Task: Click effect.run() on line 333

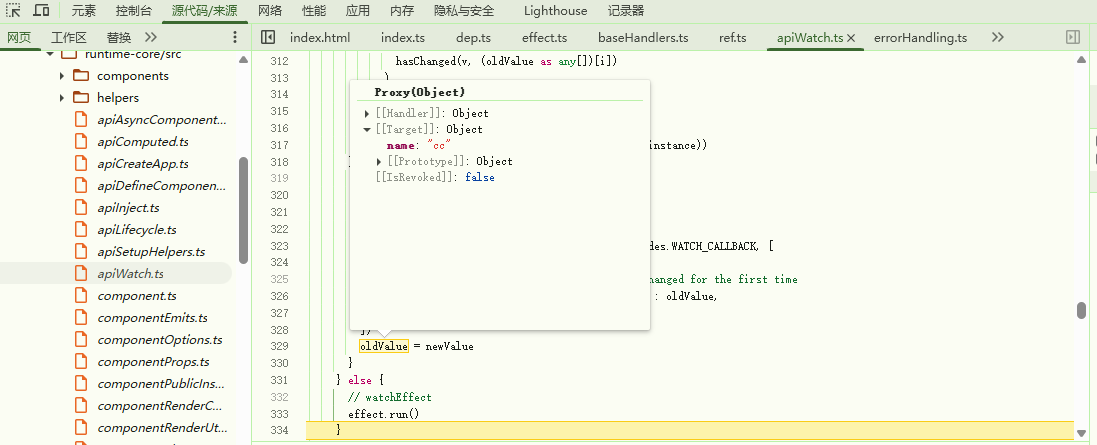Action: [383, 414]
